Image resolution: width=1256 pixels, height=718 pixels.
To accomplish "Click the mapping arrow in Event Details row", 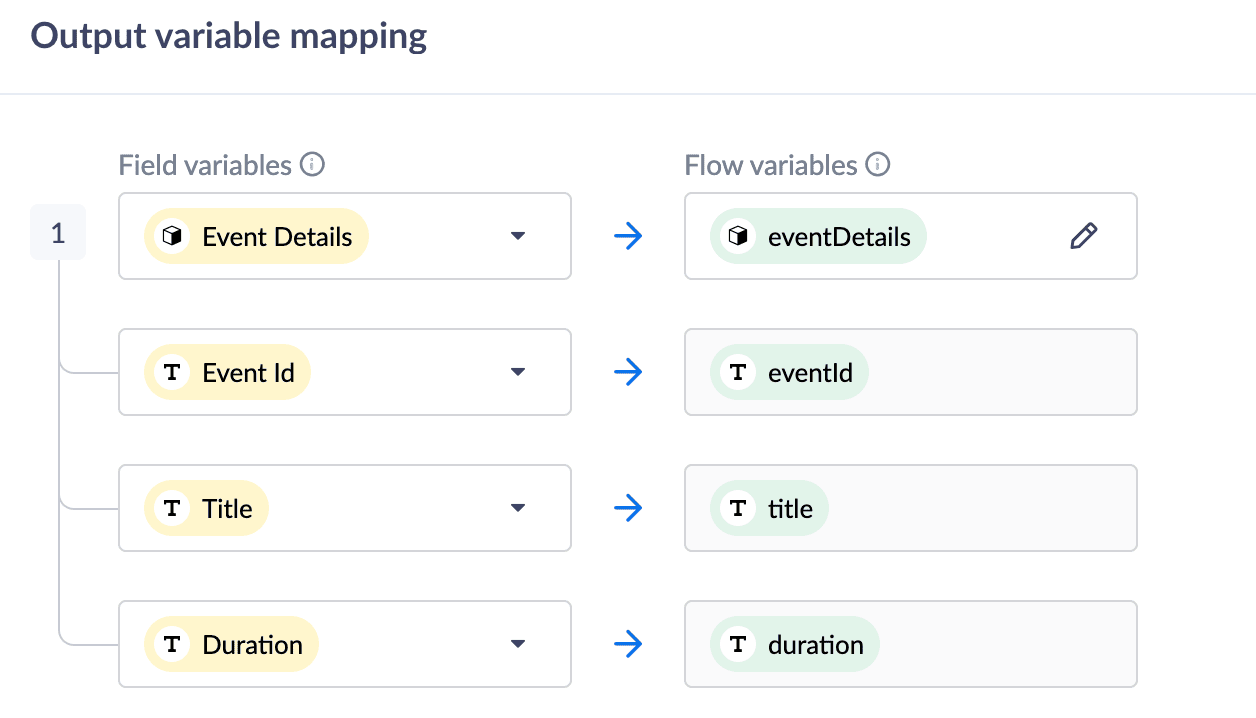I will pos(627,237).
